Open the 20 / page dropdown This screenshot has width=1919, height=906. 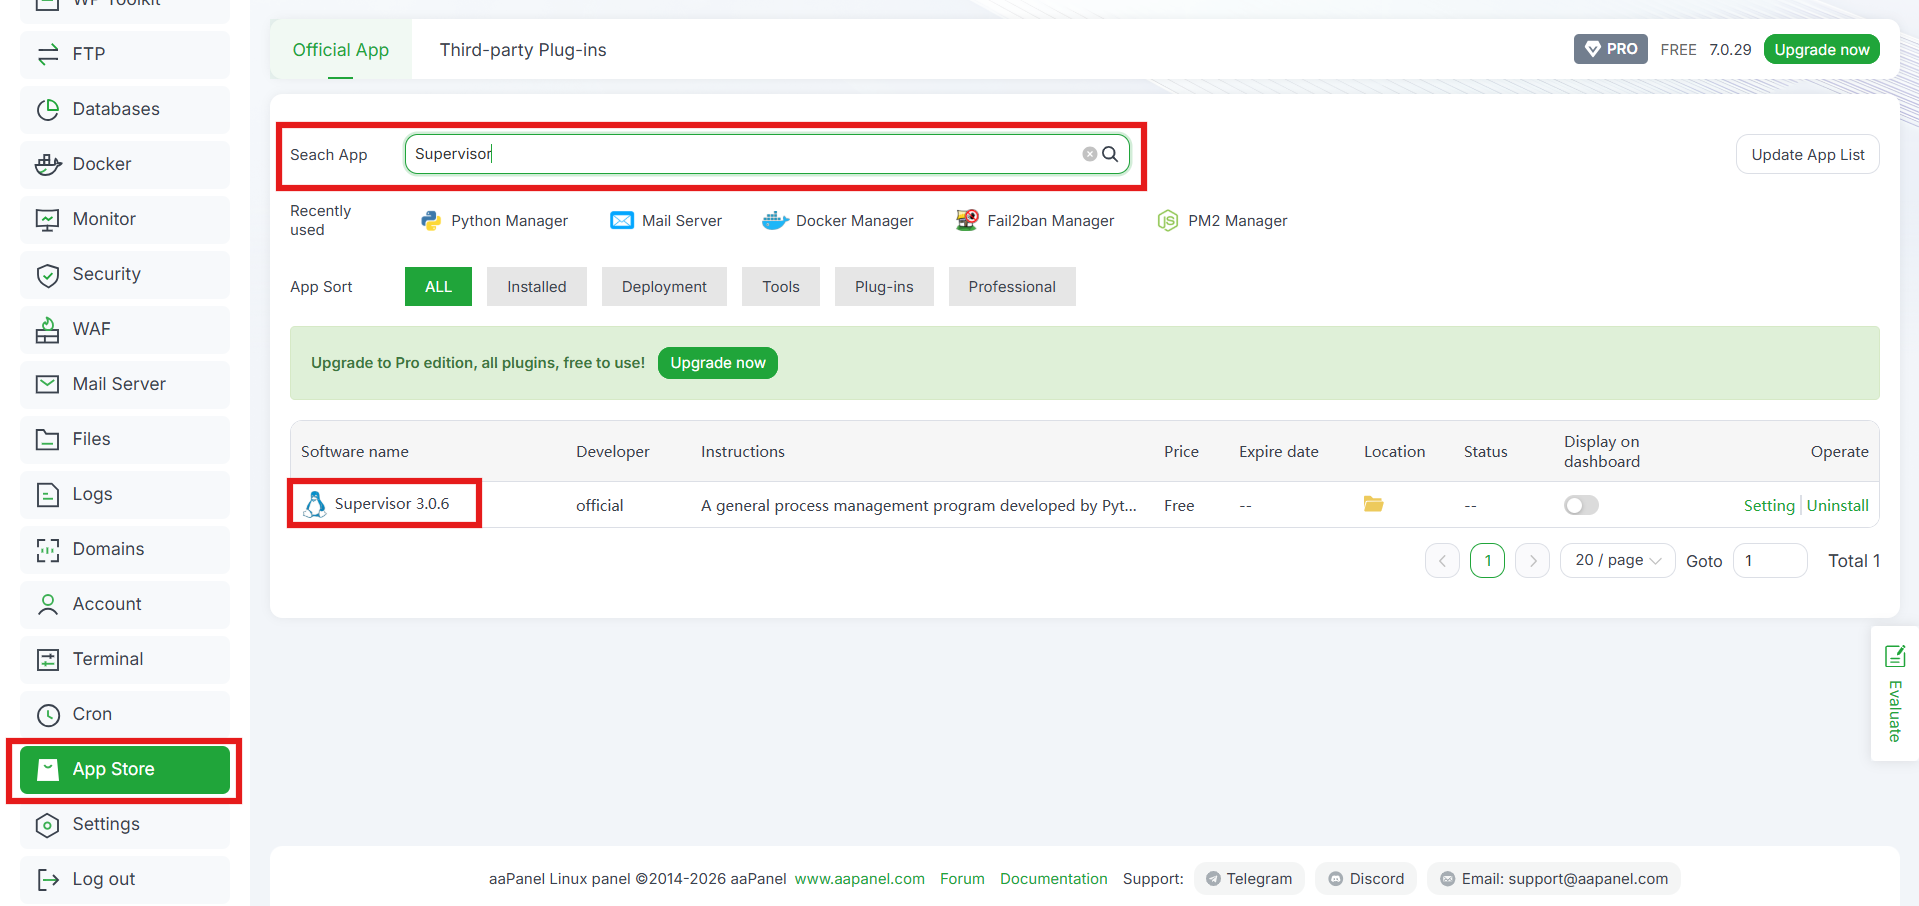(x=1617, y=560)
